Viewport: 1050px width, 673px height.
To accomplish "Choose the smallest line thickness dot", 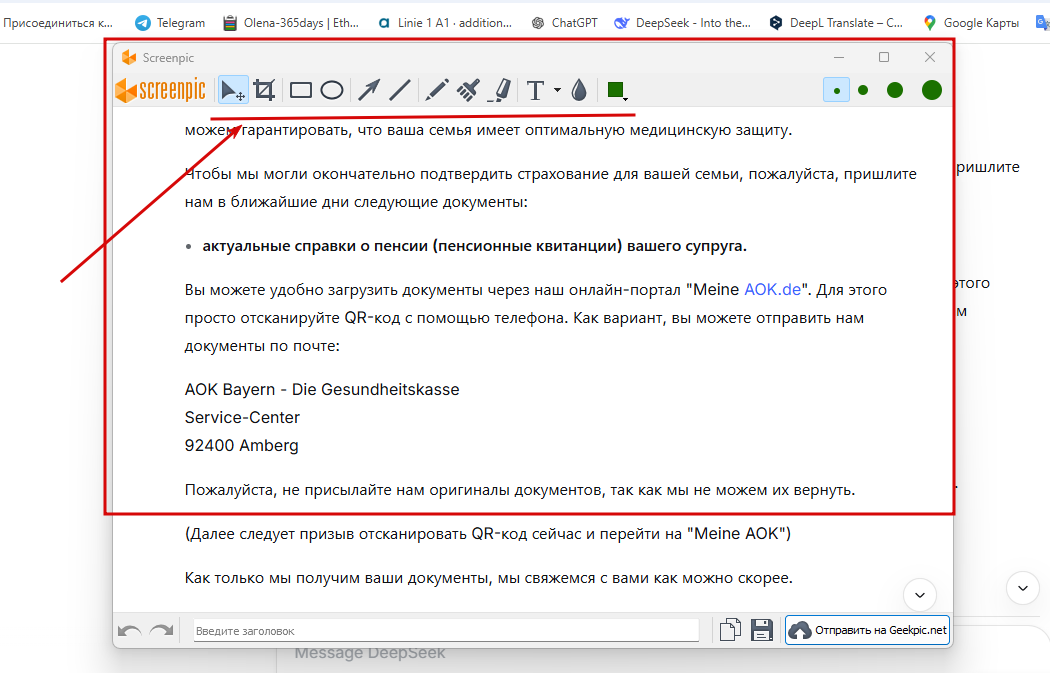I will 836,90.
